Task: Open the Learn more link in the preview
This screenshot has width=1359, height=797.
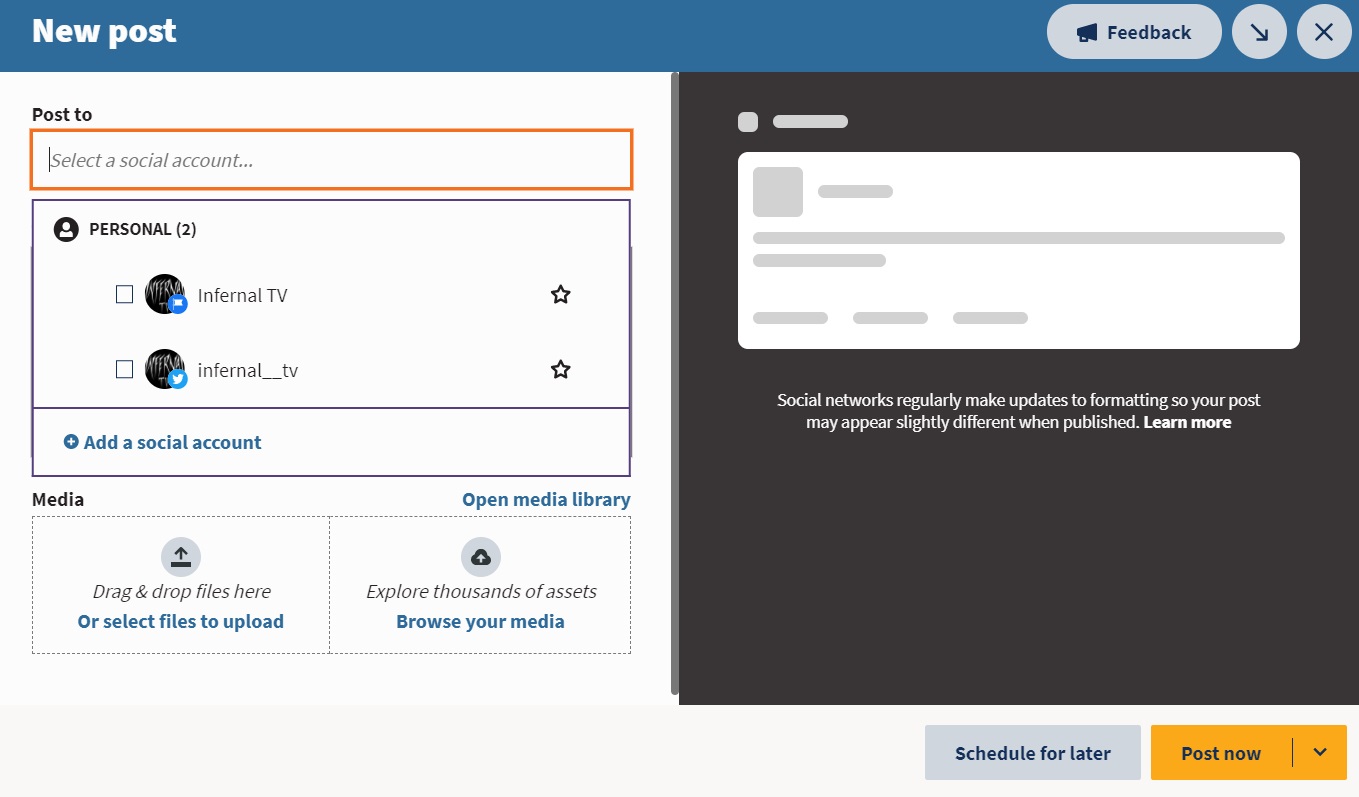Action: 1187,422
